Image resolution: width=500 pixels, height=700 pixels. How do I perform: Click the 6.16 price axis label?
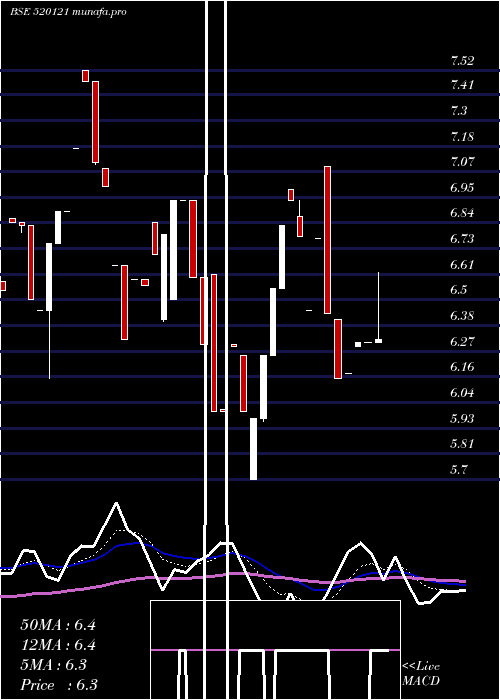click(x=462, y=367)
